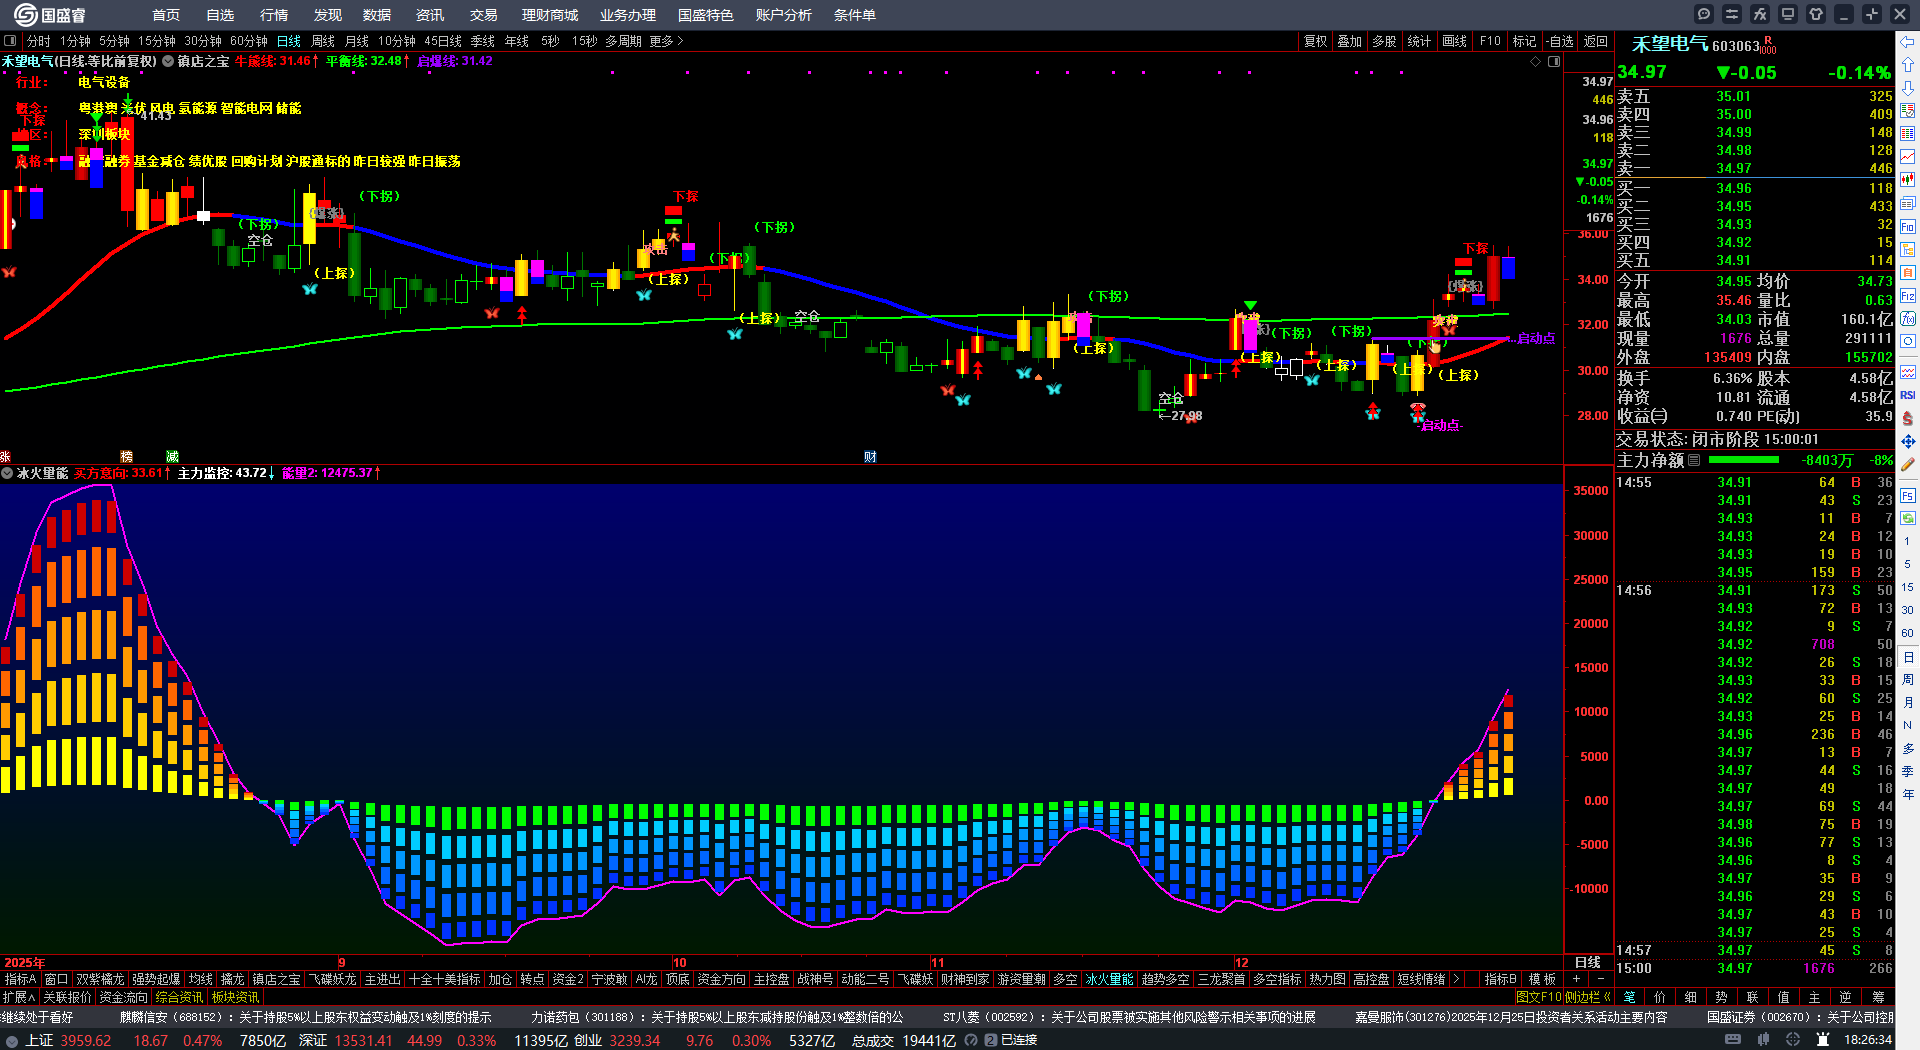Expand the 更多 period options
The width and height of the screenshot is (1920, 1050).
(666, 41)
